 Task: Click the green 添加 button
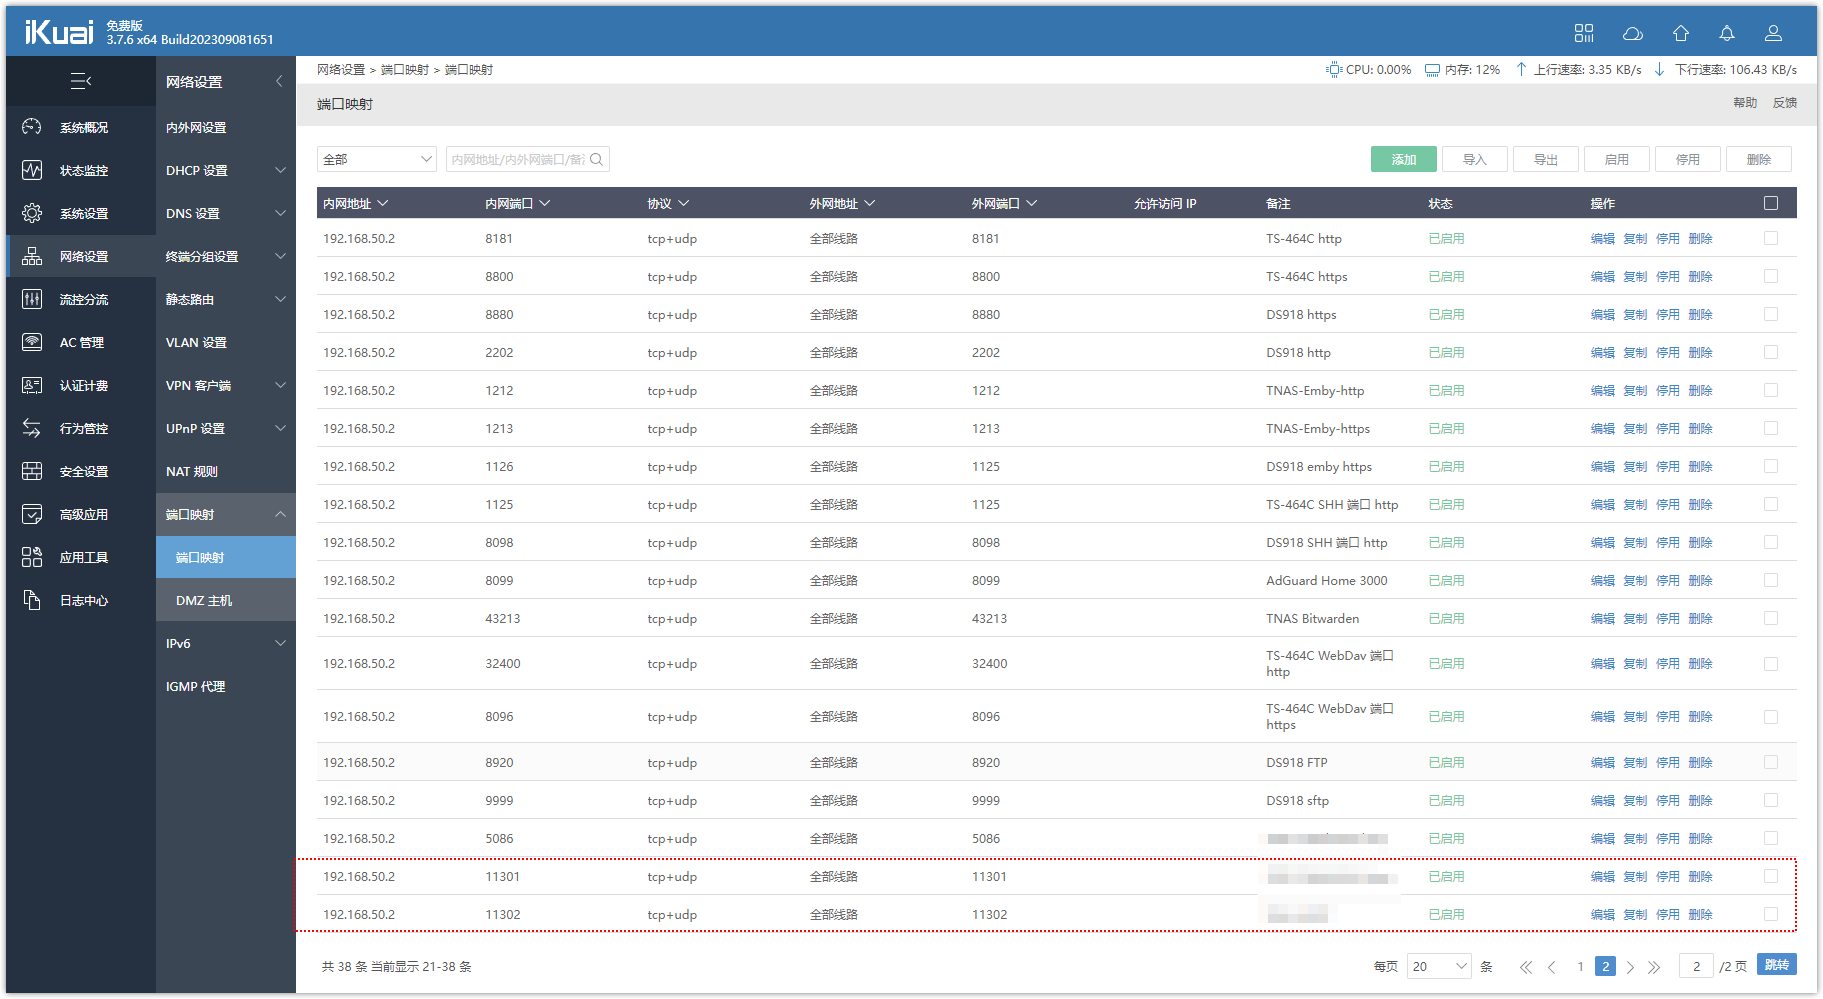[x=1404, y=159]
